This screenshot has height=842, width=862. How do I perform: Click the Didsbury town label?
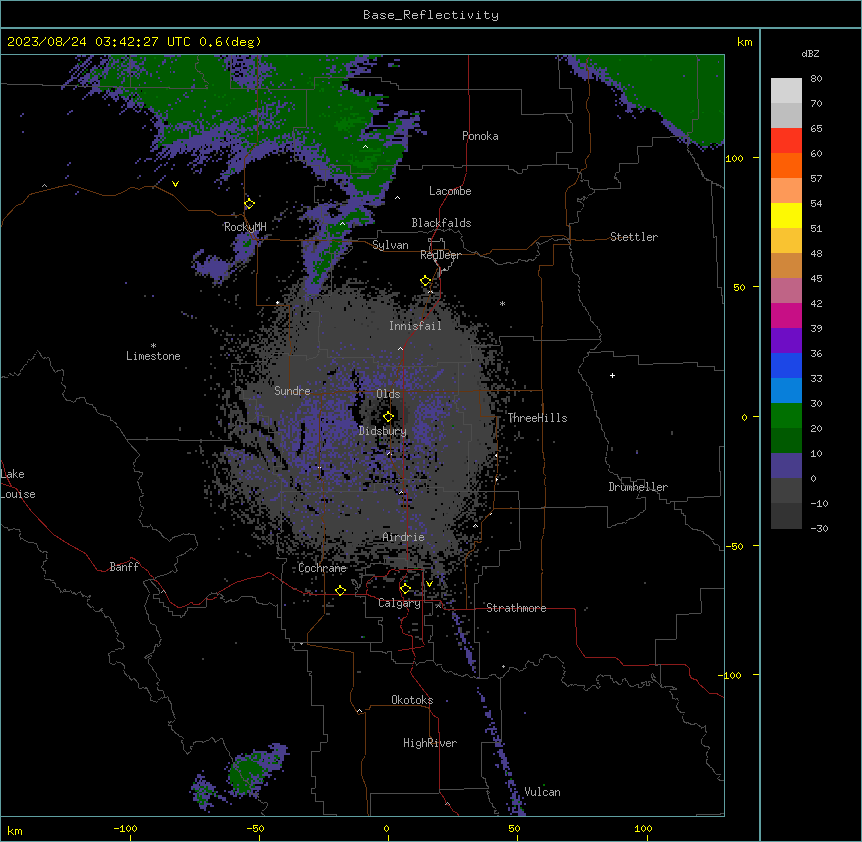pos(383,431)
